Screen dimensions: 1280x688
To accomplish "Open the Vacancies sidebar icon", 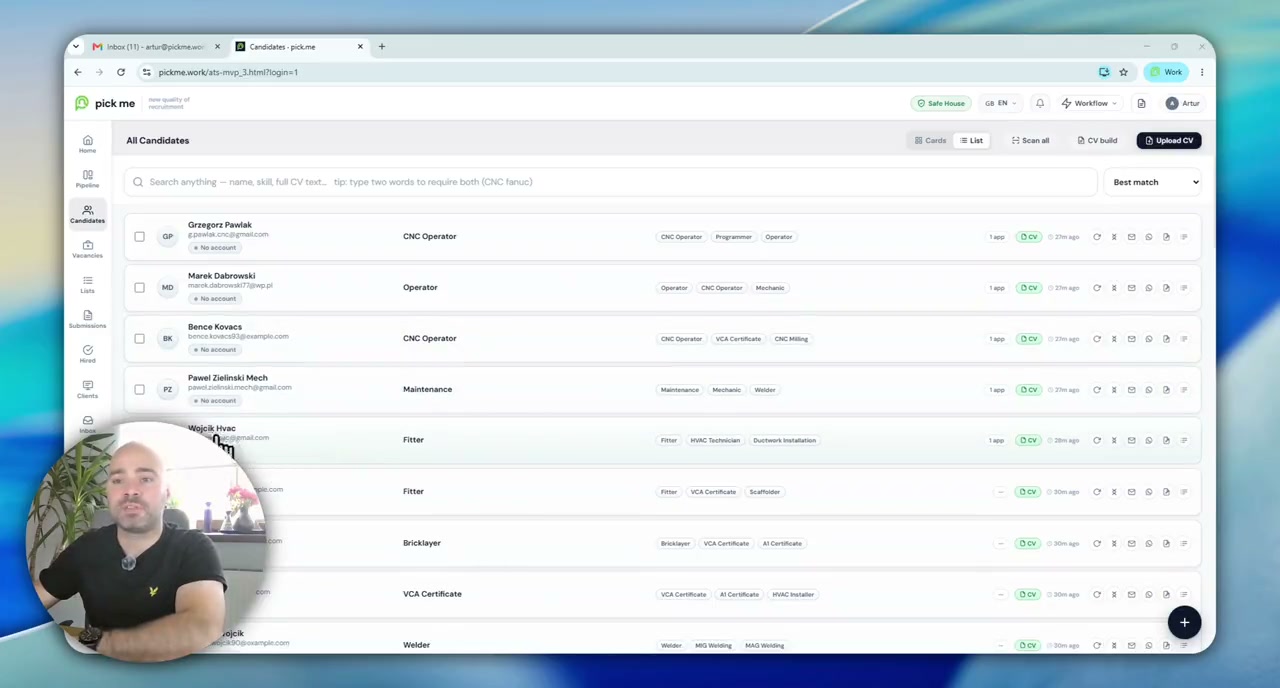I will click(87, 249).
